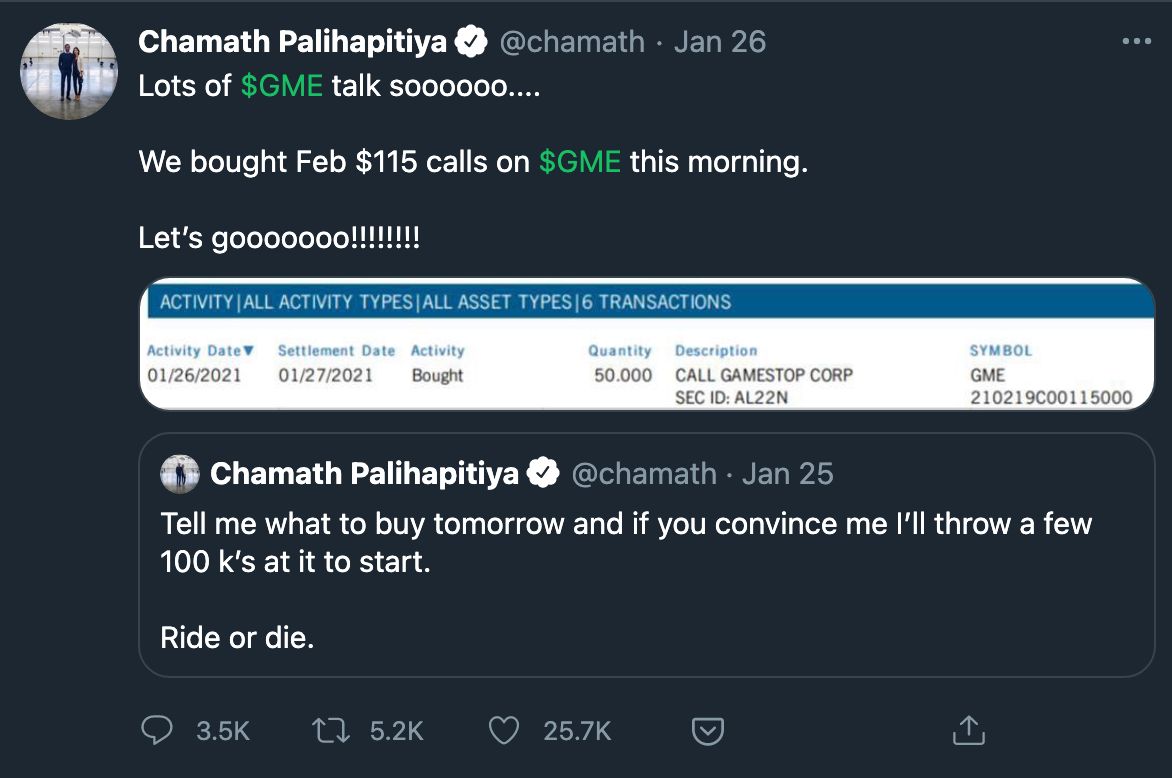This screenshot has height=778, width=1172.
Task: Click the $GME cashtag before 'this morning'
Action: pyautogui.click(x=580, y=162)
